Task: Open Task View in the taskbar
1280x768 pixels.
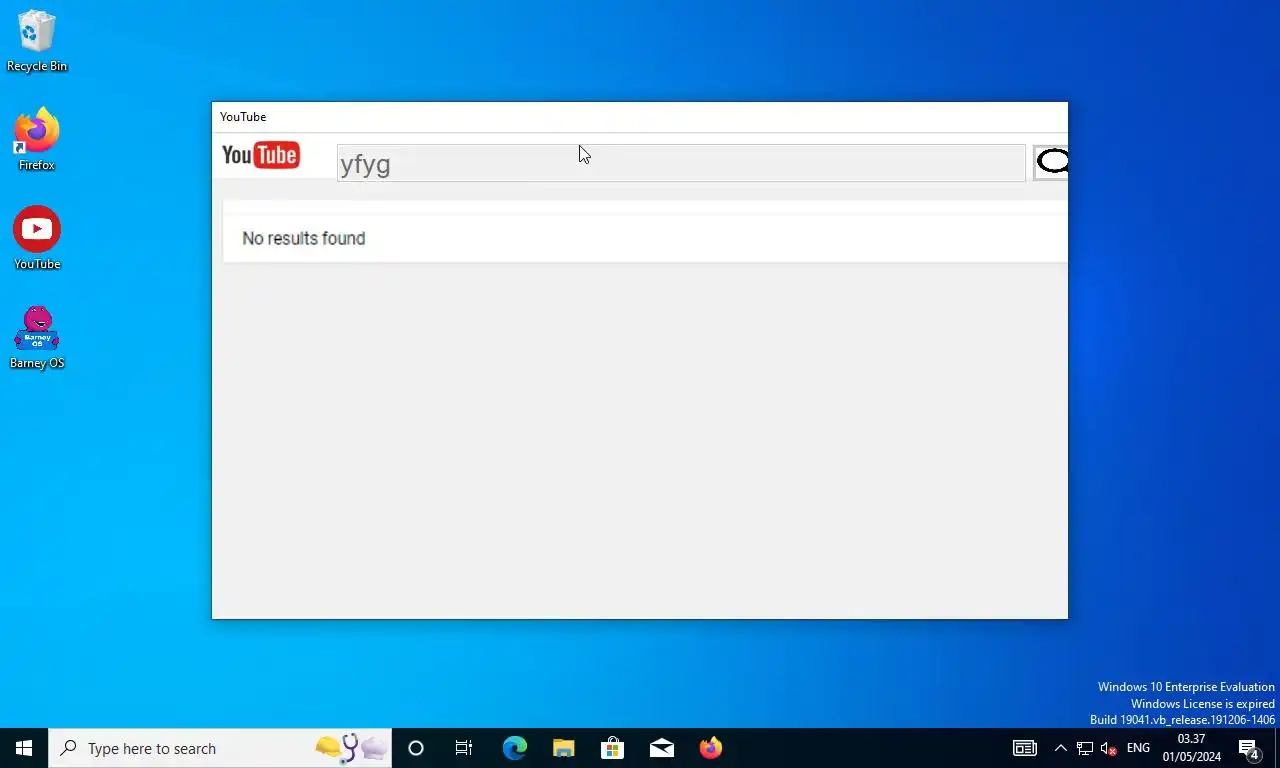Action: tap(464, 748)
